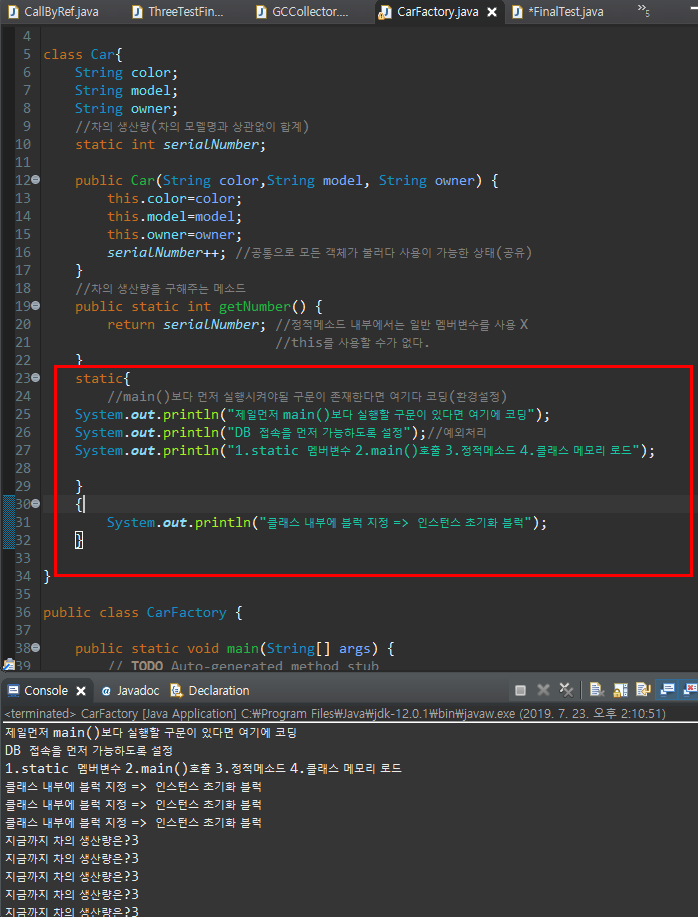698x917 pixels.
Task: Click 'DB 접속을 먼저 가능하도록 설정' in console output
Action: click(x=88, y=750)
